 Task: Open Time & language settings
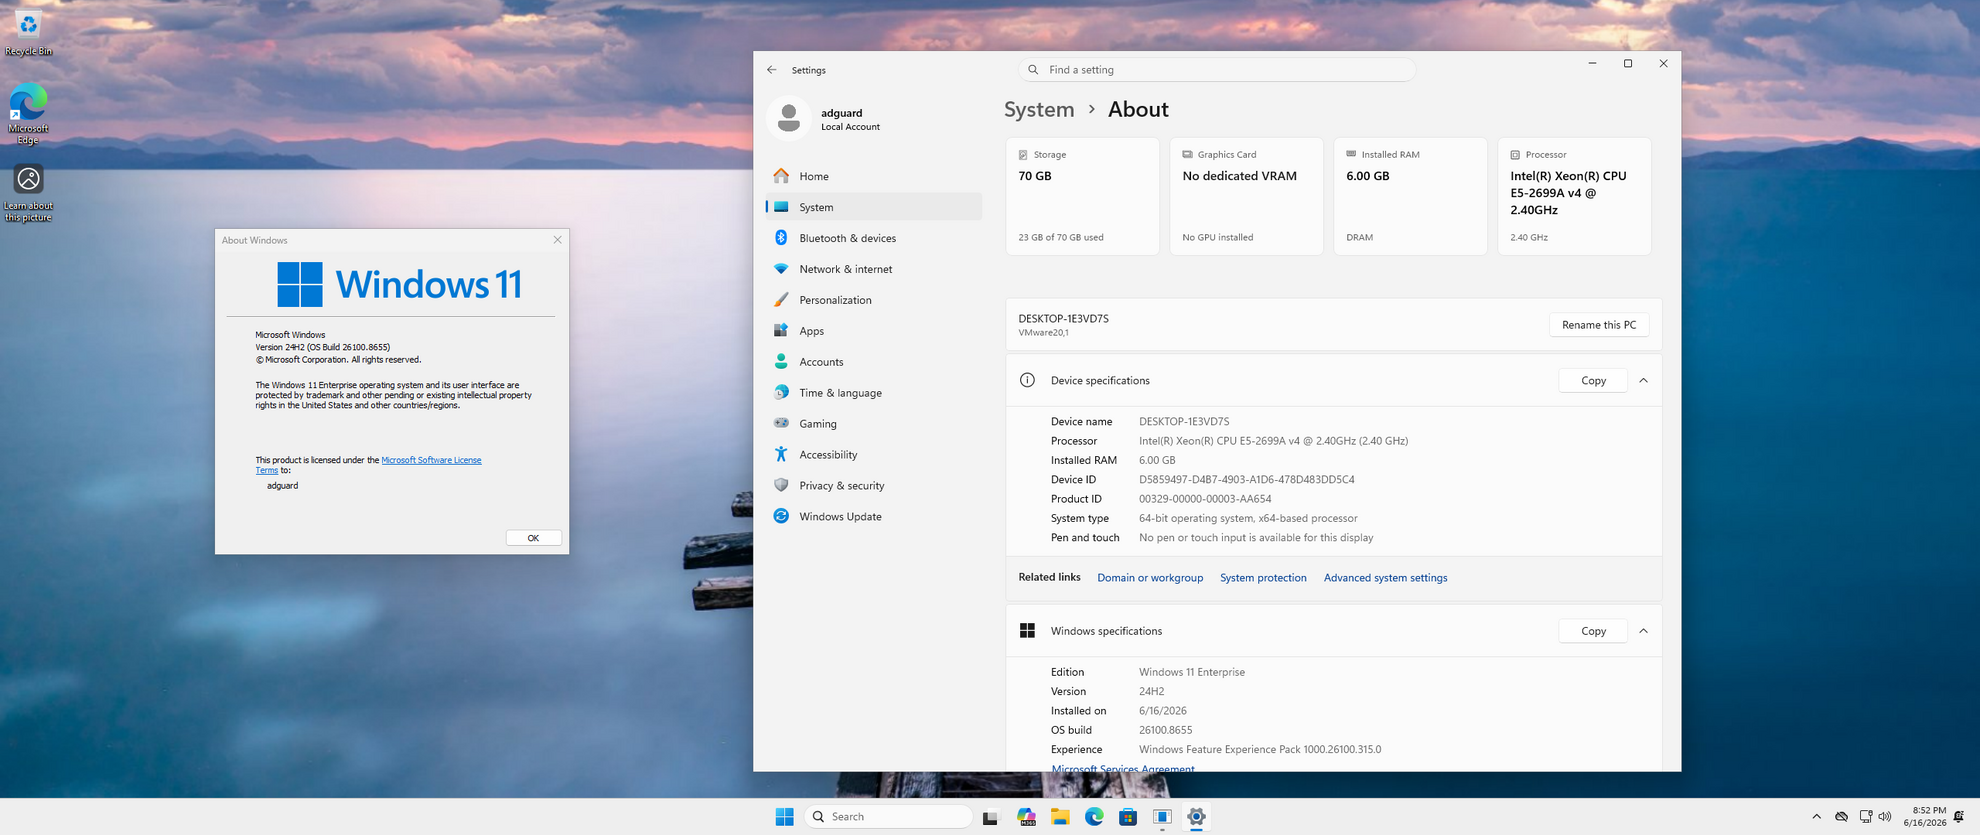click(873, 393)
